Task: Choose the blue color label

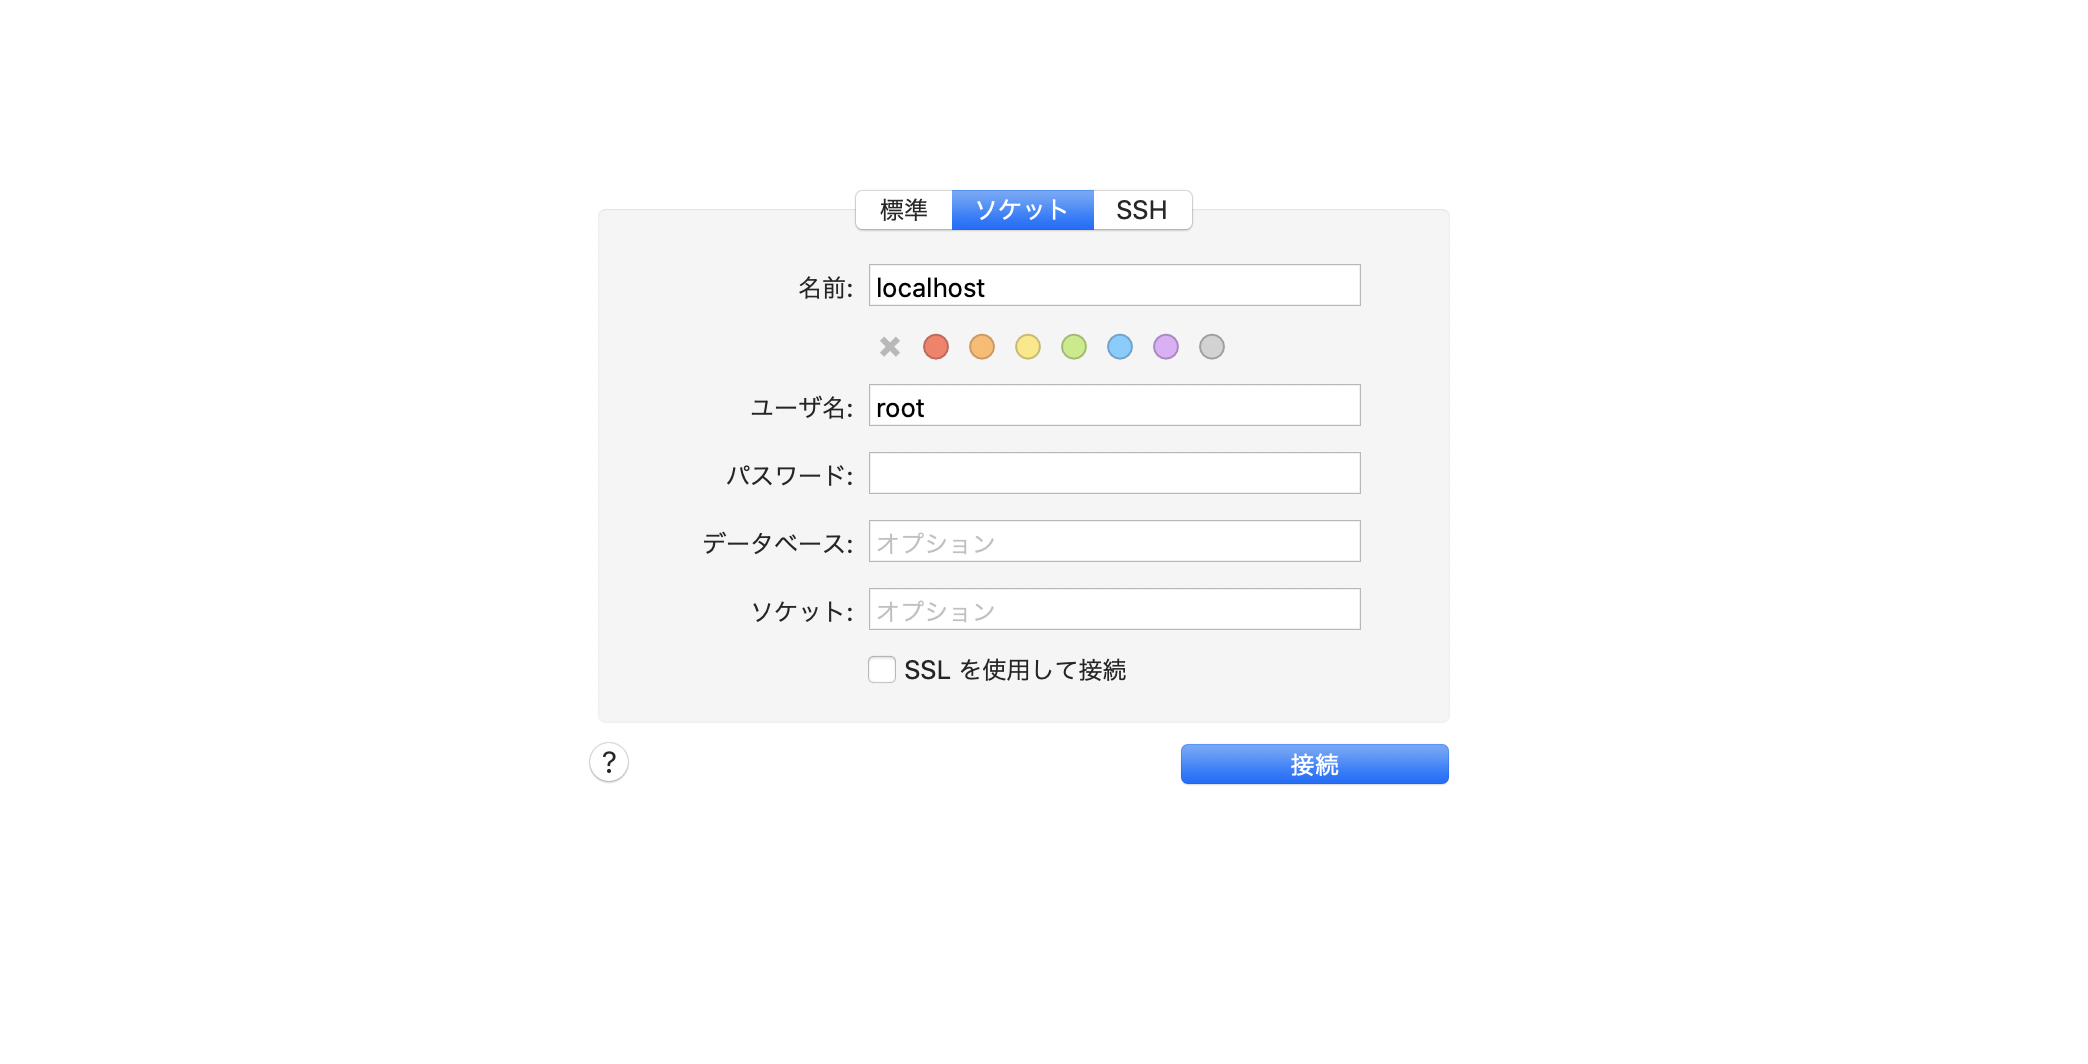Action: pyautogui.click(x=1120, y=347)
